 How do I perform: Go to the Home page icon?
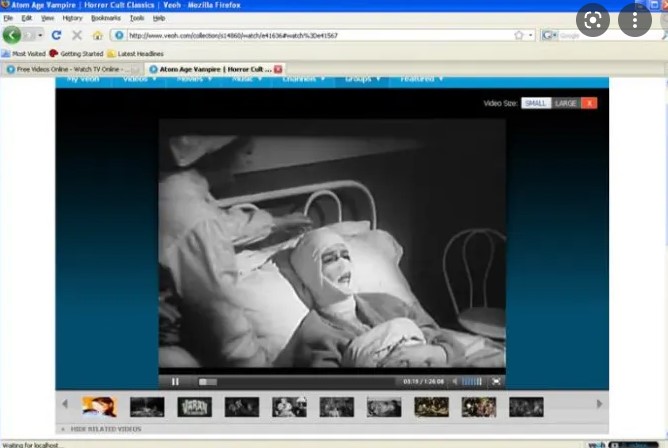coord(98,35)
